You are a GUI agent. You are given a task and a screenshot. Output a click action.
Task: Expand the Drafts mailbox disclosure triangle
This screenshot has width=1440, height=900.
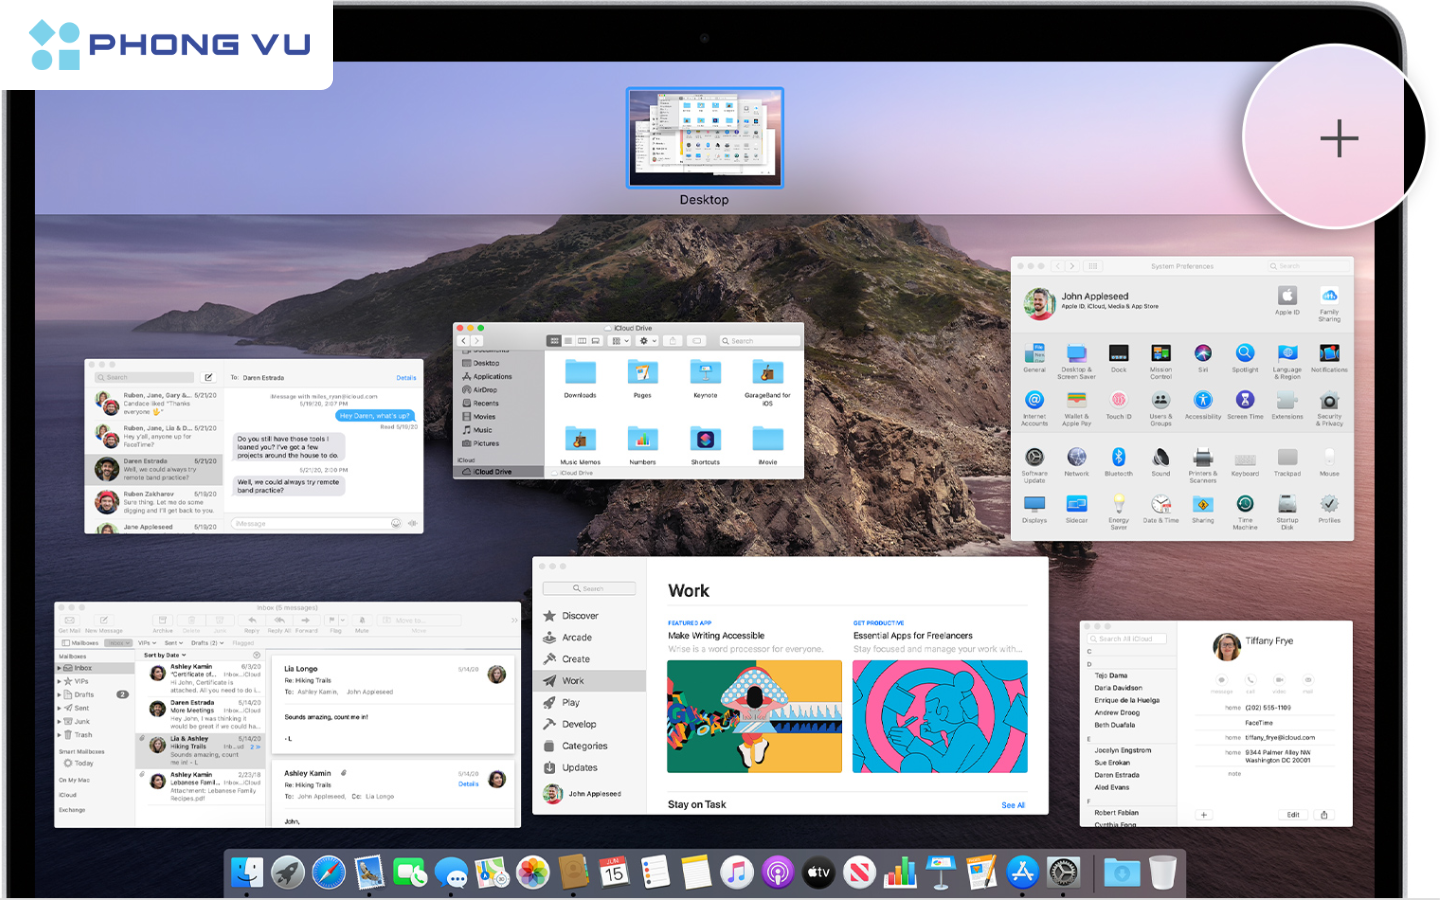[59, 694]
